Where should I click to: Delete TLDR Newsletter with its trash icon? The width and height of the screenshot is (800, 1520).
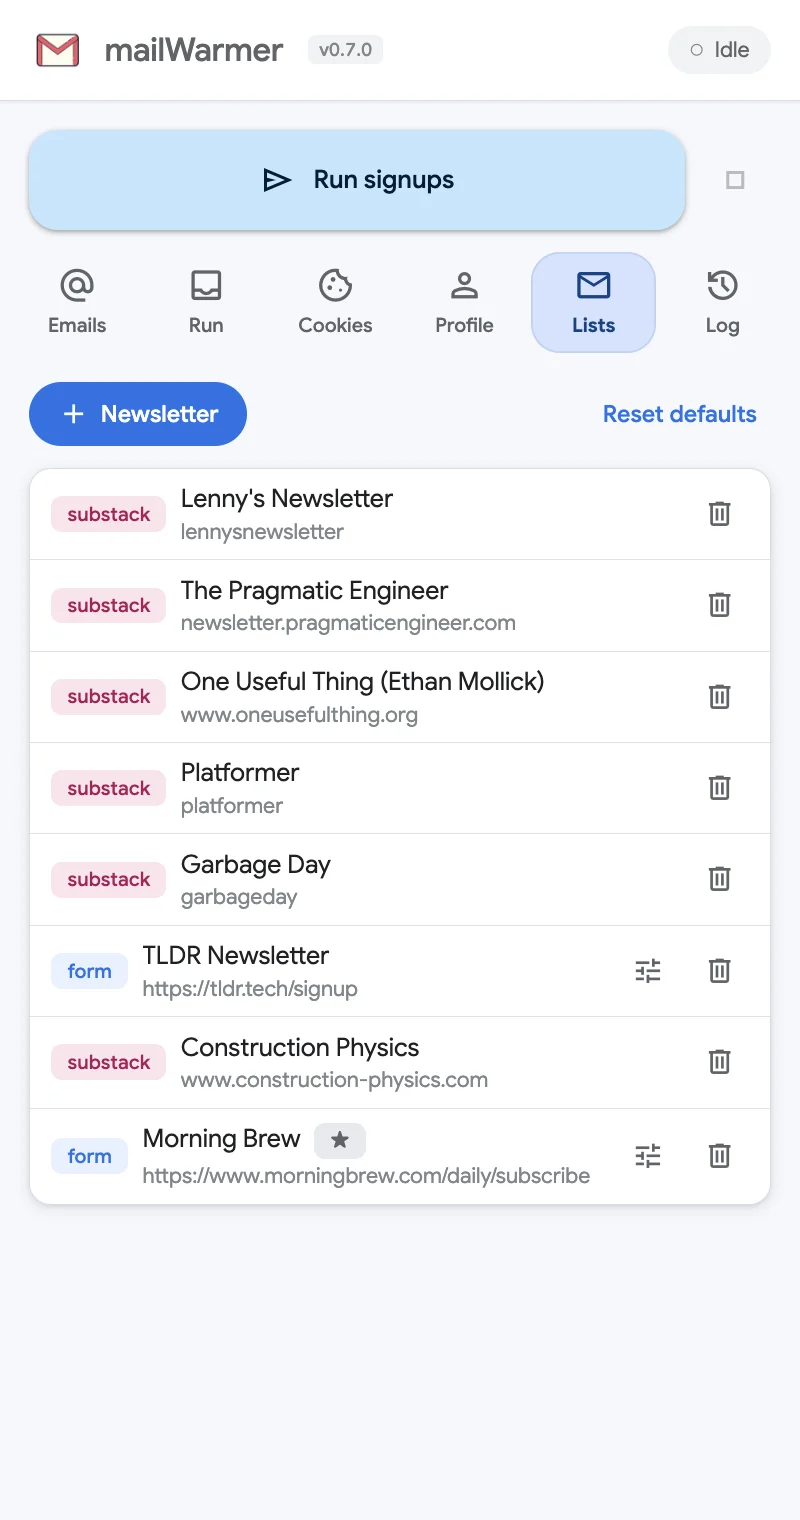click(x=719, y=971)
